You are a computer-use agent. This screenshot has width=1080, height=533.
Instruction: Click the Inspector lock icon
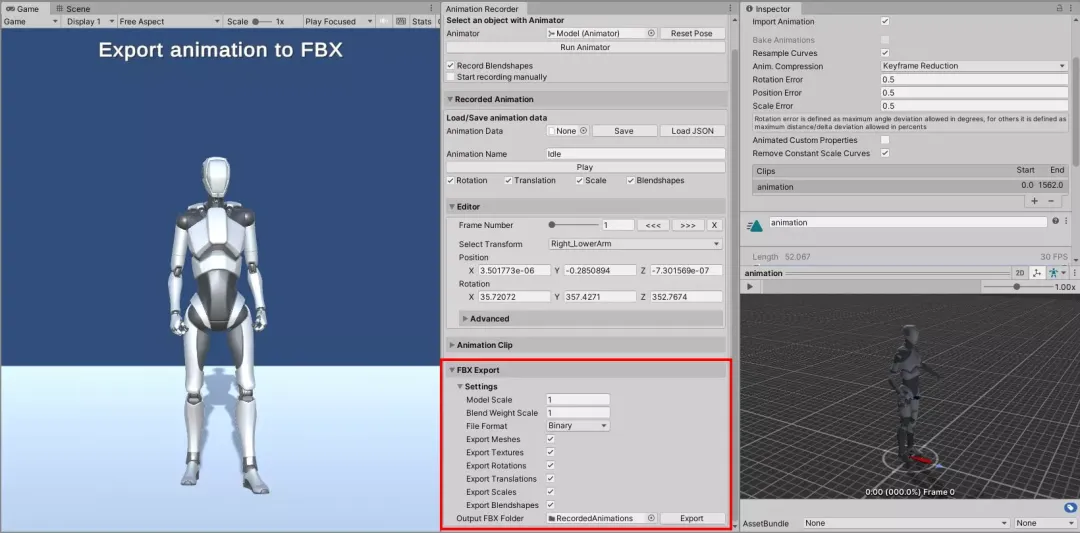pyautogui.click(x=1059, y=8)
